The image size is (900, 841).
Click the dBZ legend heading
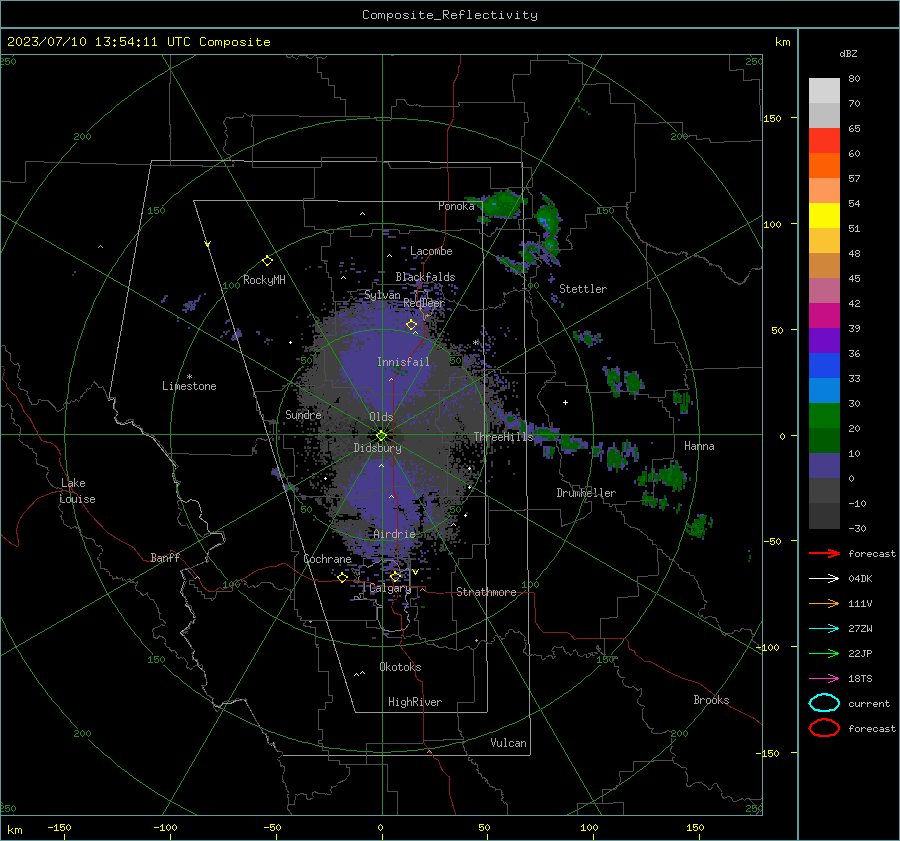848,53
